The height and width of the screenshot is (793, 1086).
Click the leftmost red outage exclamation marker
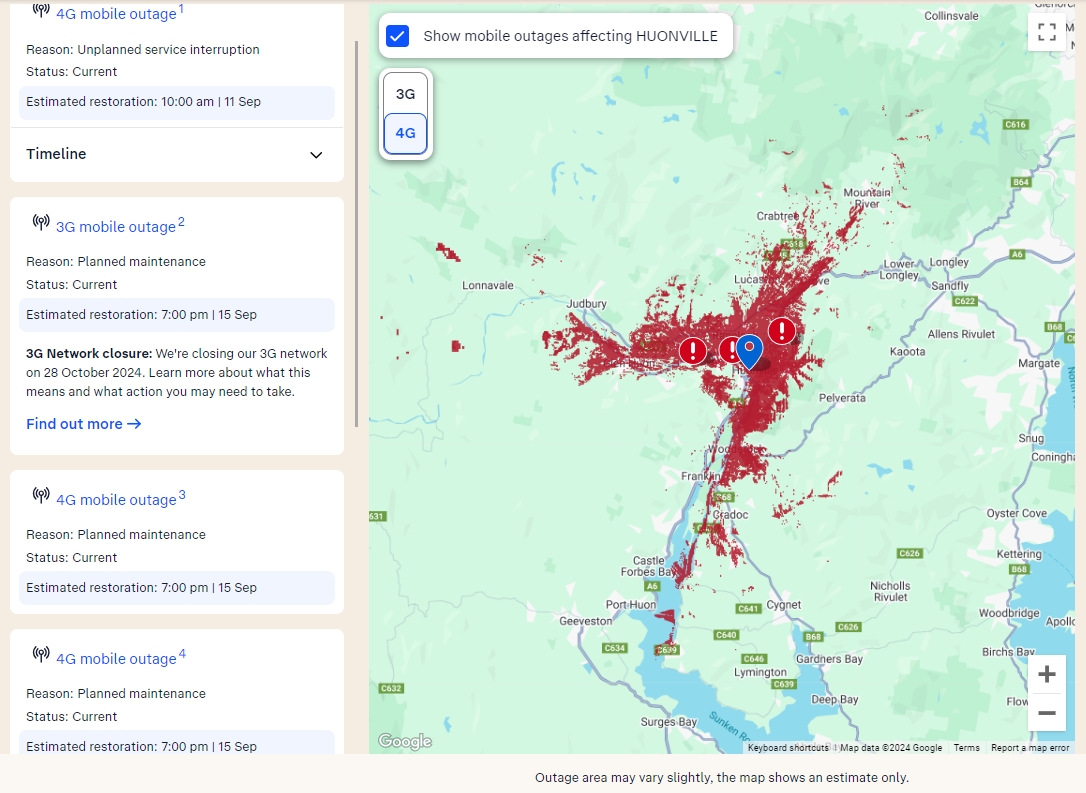(x=691, y=351)
